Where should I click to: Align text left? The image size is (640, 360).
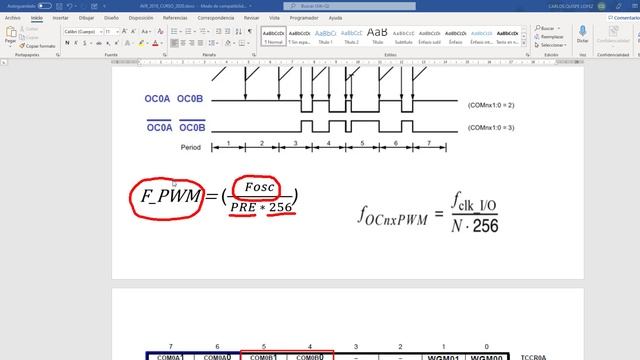(174, 43)
